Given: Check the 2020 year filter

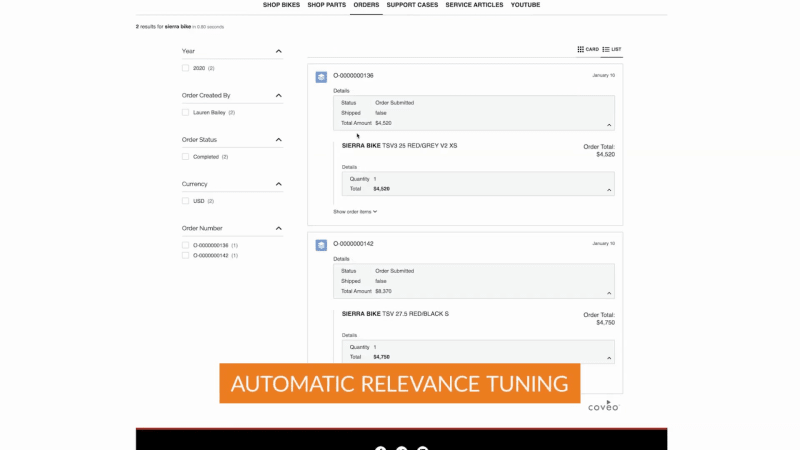Looking at the screenshot, I should (x=186, y=68).
